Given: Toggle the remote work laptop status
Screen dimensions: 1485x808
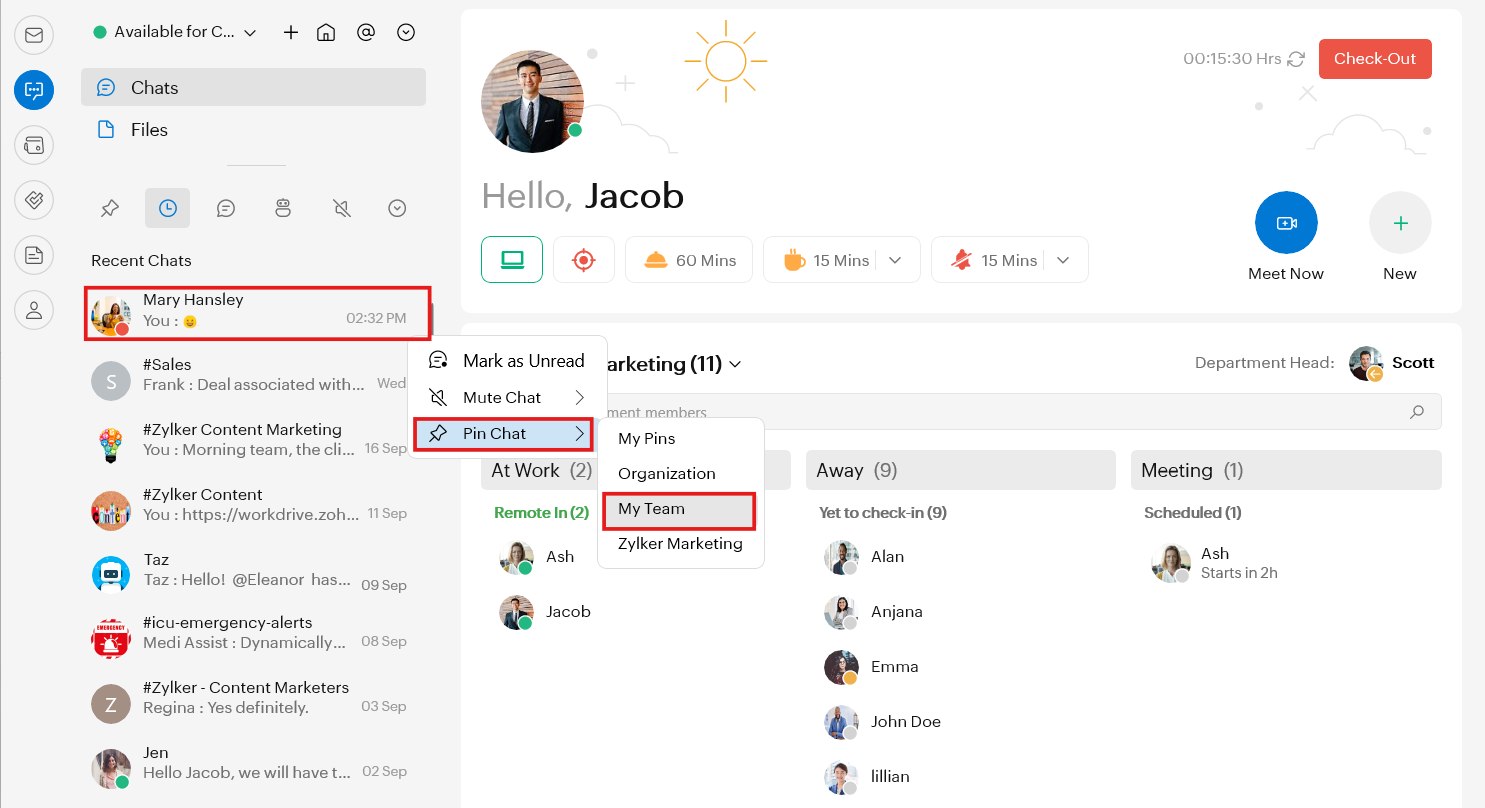Looking at the screenshot, I should point(512,260).
